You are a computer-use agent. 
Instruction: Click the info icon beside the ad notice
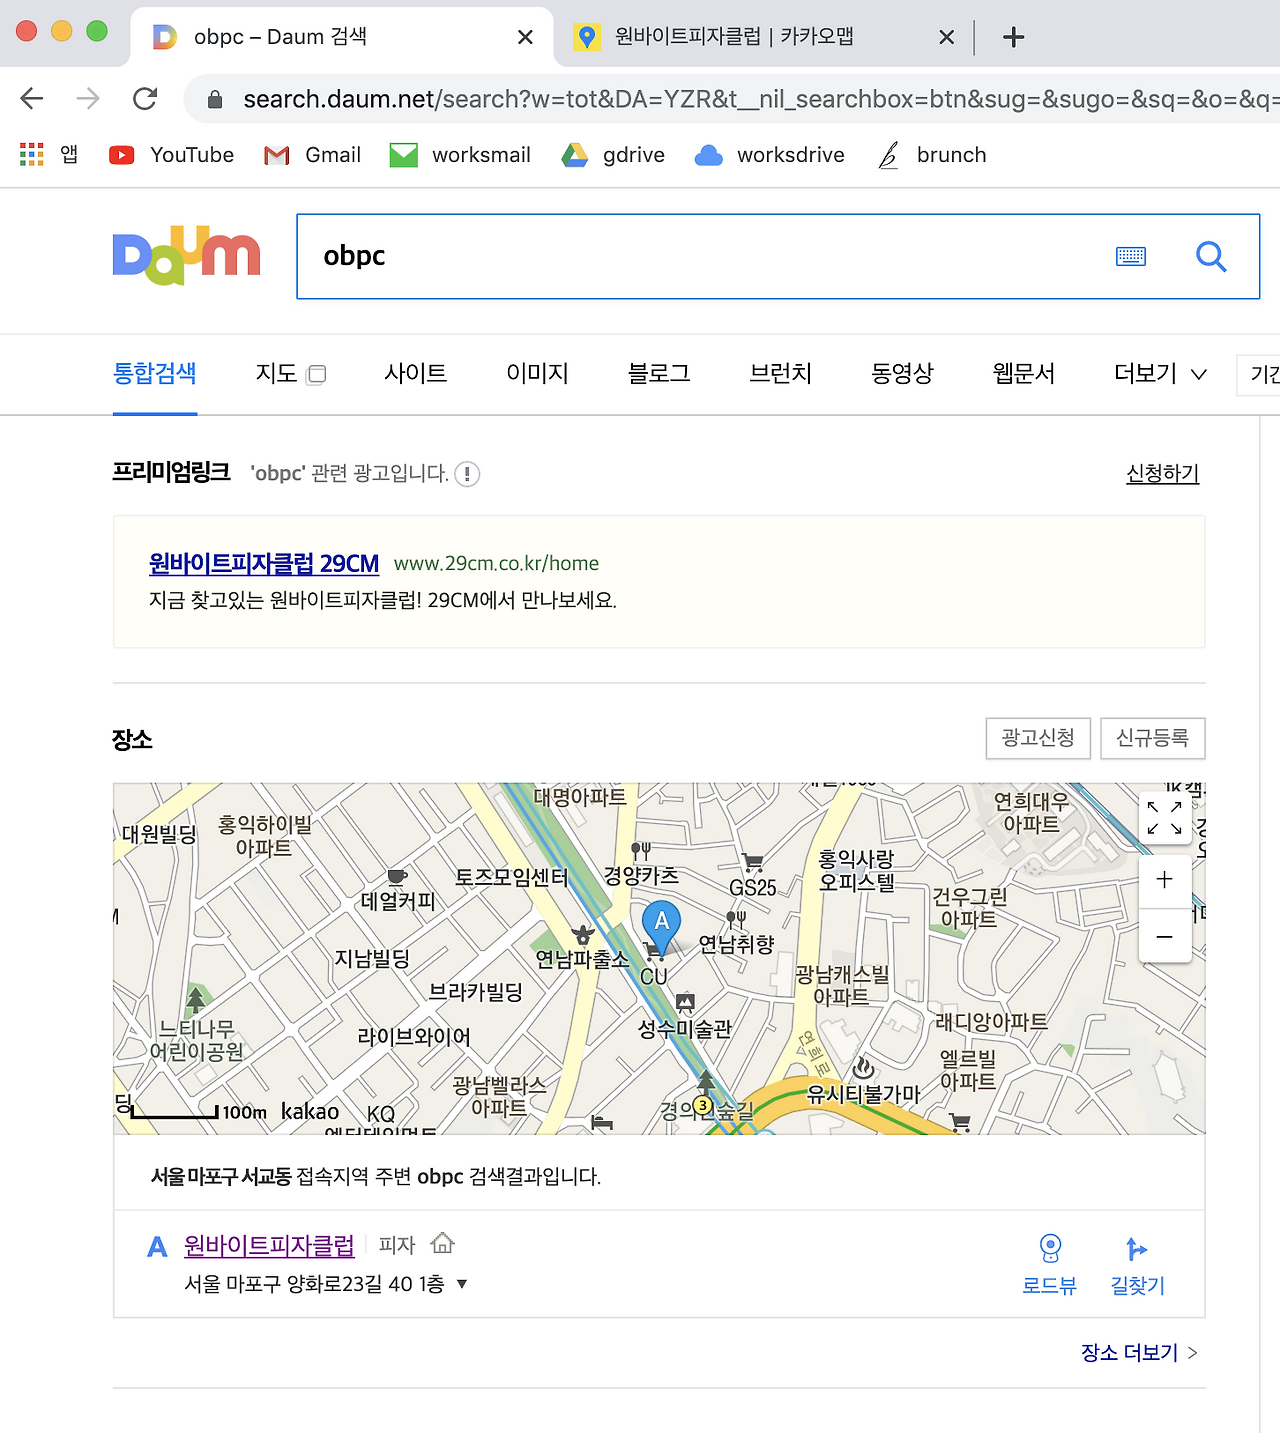click(x=466, y=474)
